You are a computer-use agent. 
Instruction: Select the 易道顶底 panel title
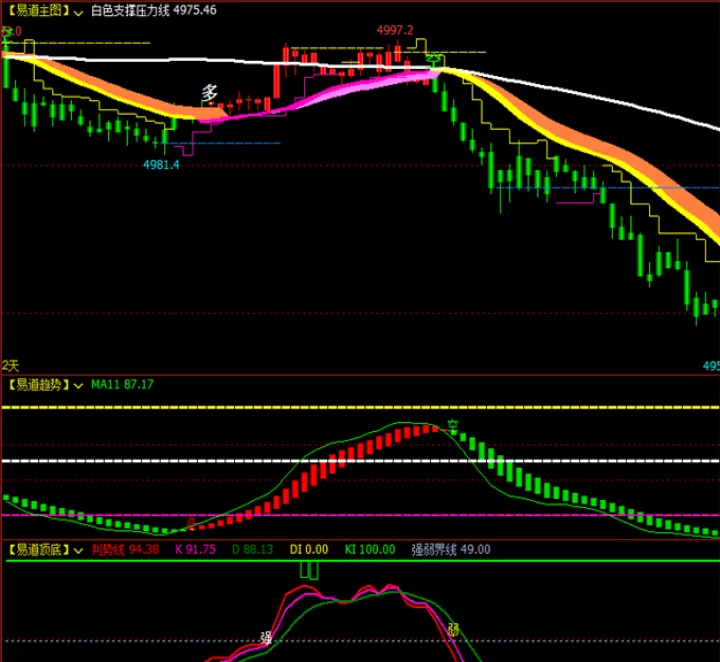(x=36, y=549)
